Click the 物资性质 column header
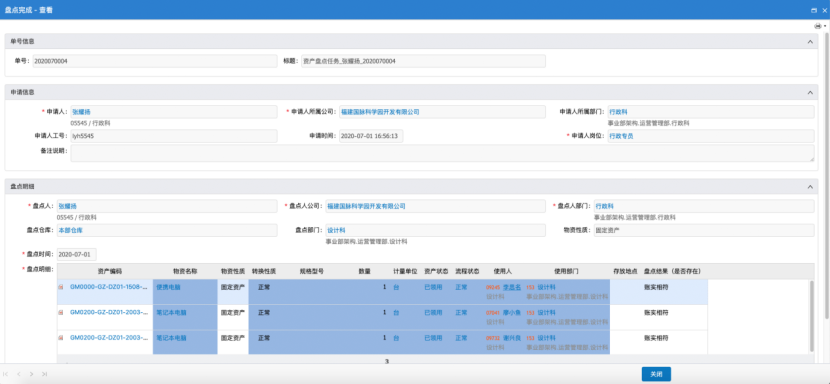 click(x=233, y=271)
